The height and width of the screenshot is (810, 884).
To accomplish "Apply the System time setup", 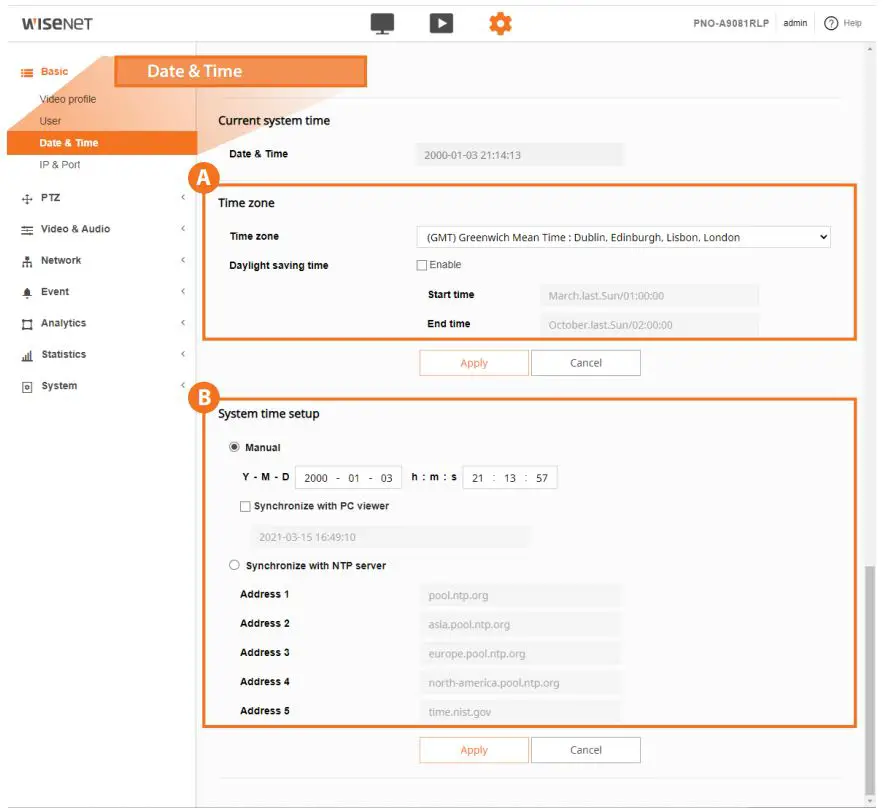I will (x=474, y=750).
